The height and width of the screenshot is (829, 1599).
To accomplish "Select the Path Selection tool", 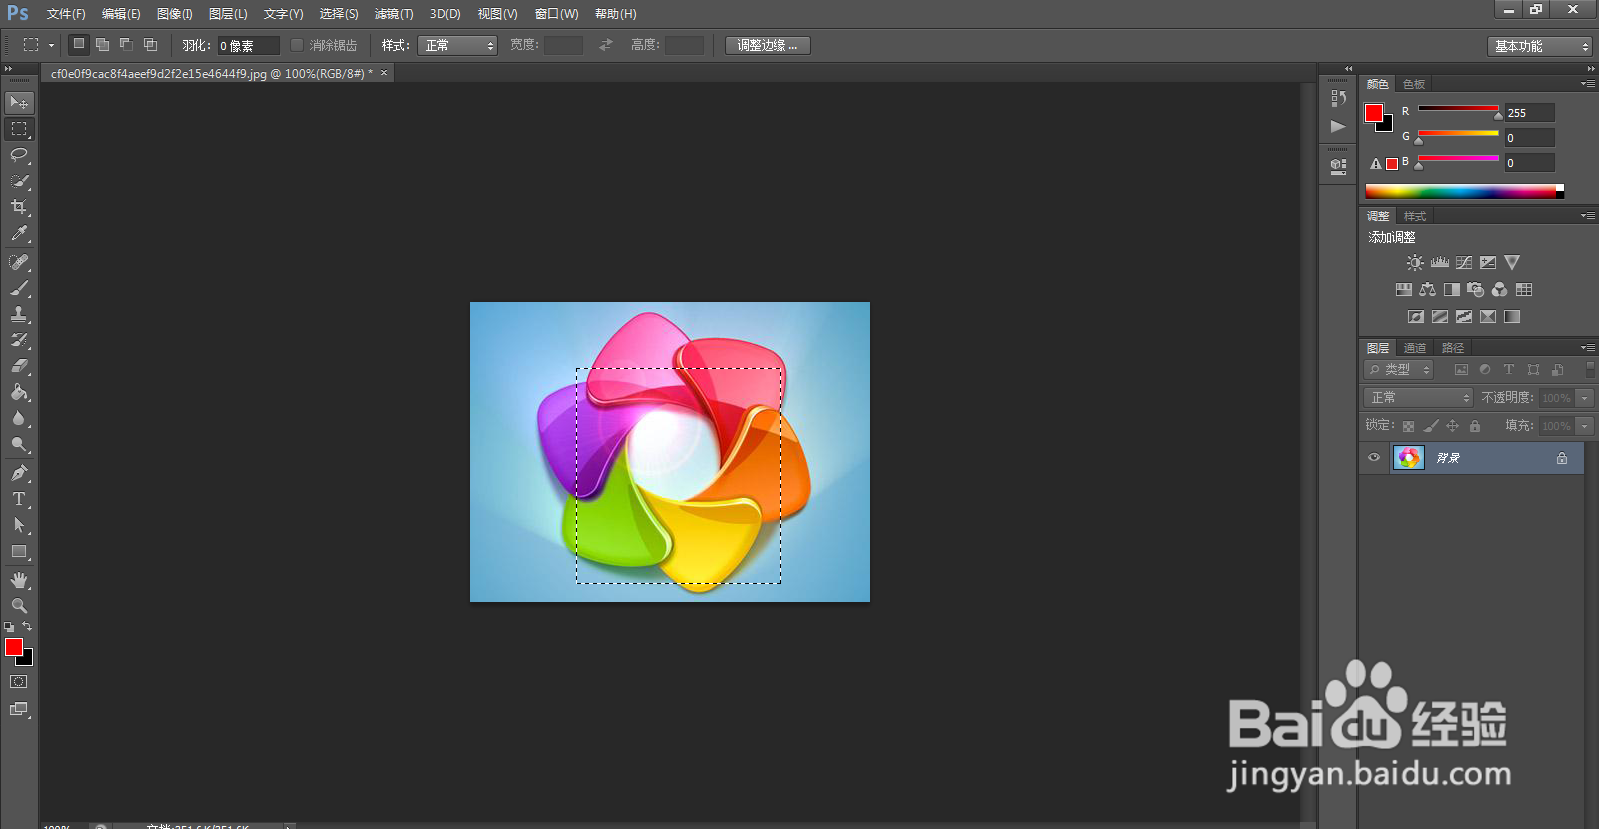I will (x=19, y=525).
